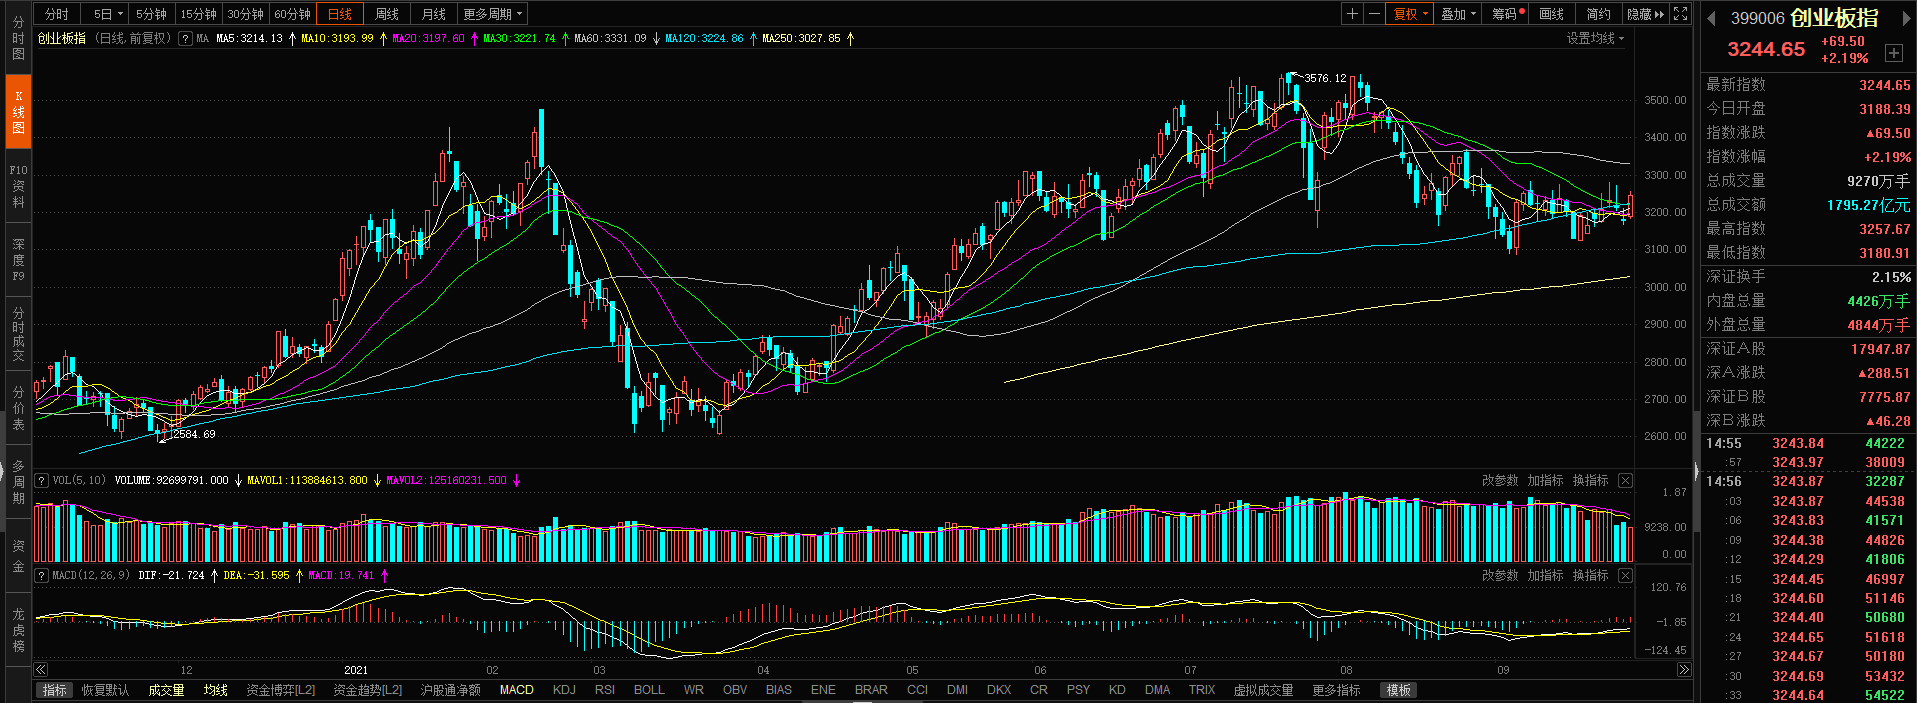The width and height of the screenshot is (1917, 703).
Task: Go to previous stock using left arrow
Action: point(1711,18)
